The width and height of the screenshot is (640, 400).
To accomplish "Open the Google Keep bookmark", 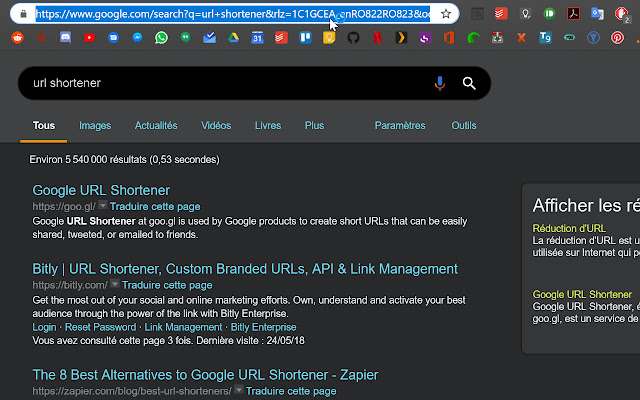I will (329, 38).
